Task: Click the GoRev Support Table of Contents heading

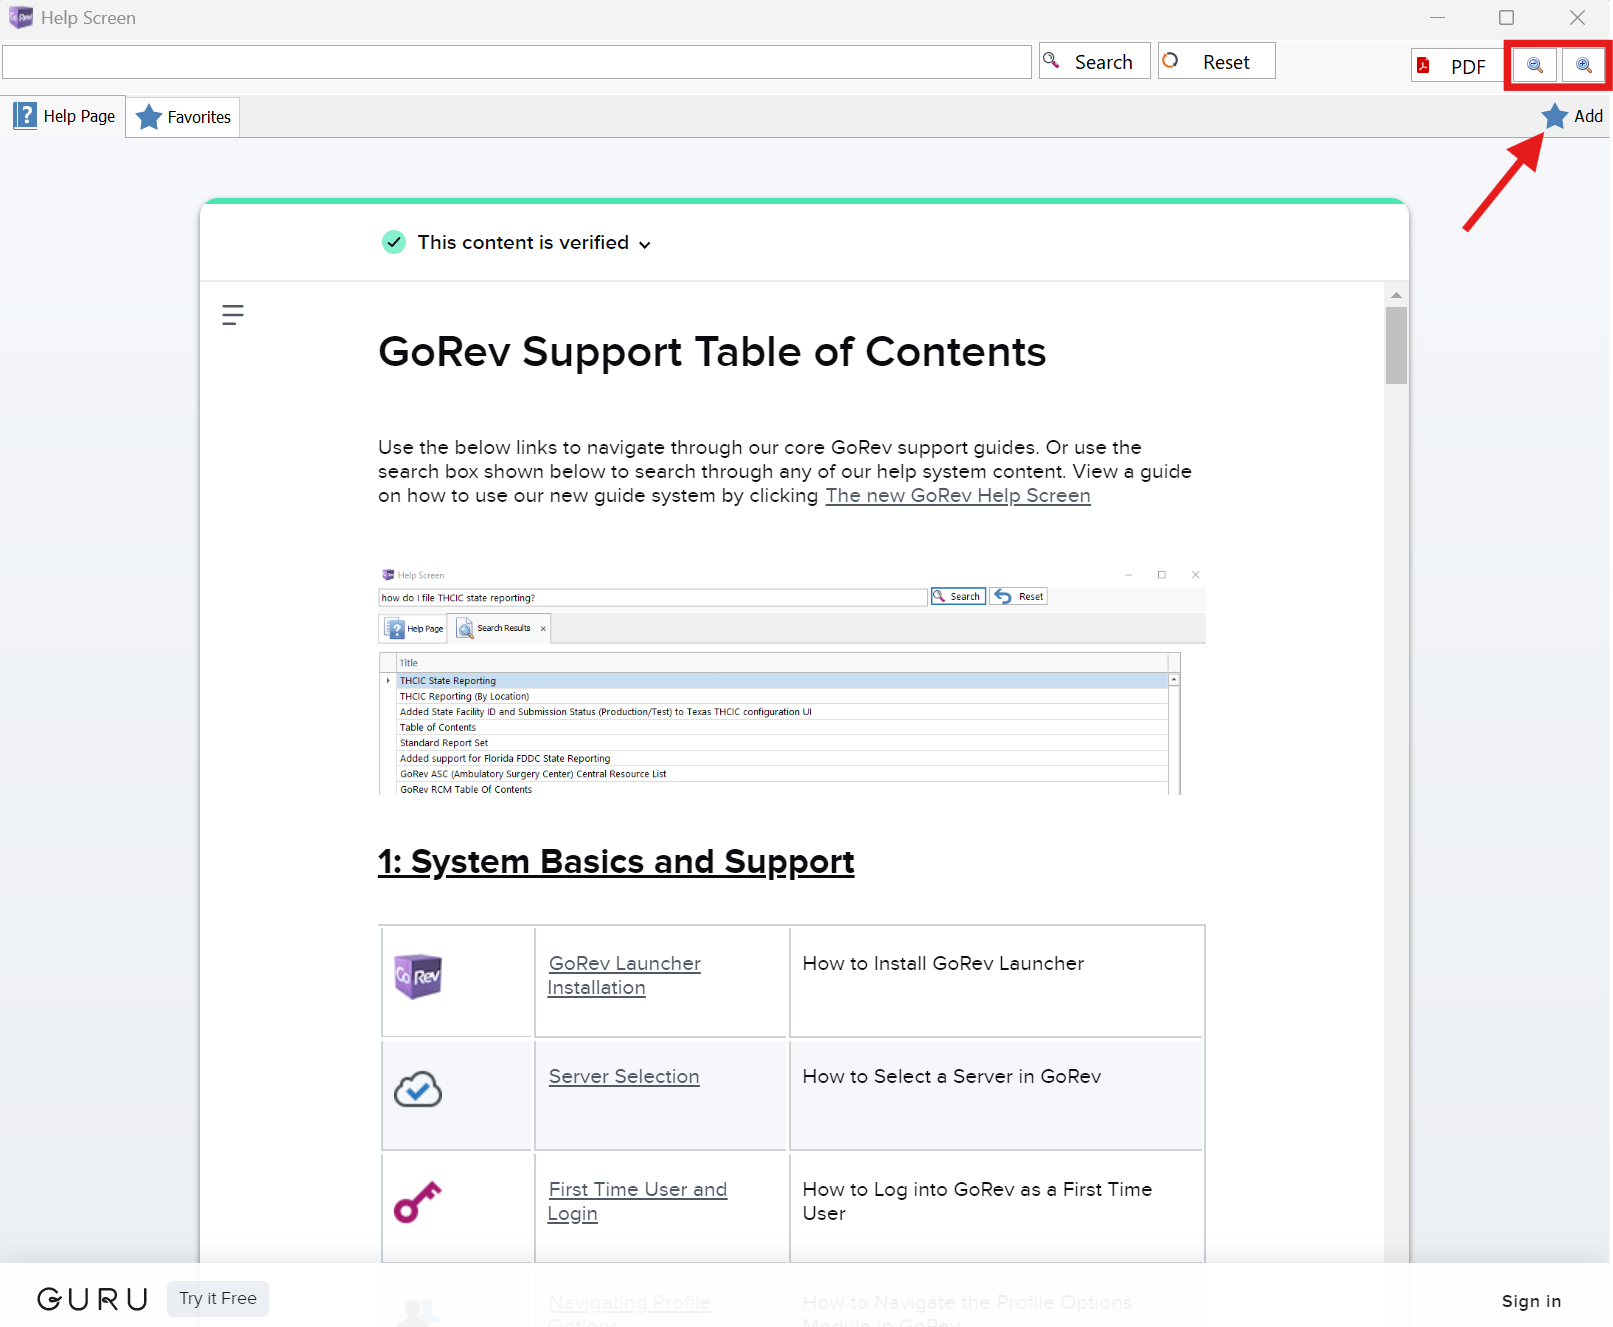Action: 712,352
